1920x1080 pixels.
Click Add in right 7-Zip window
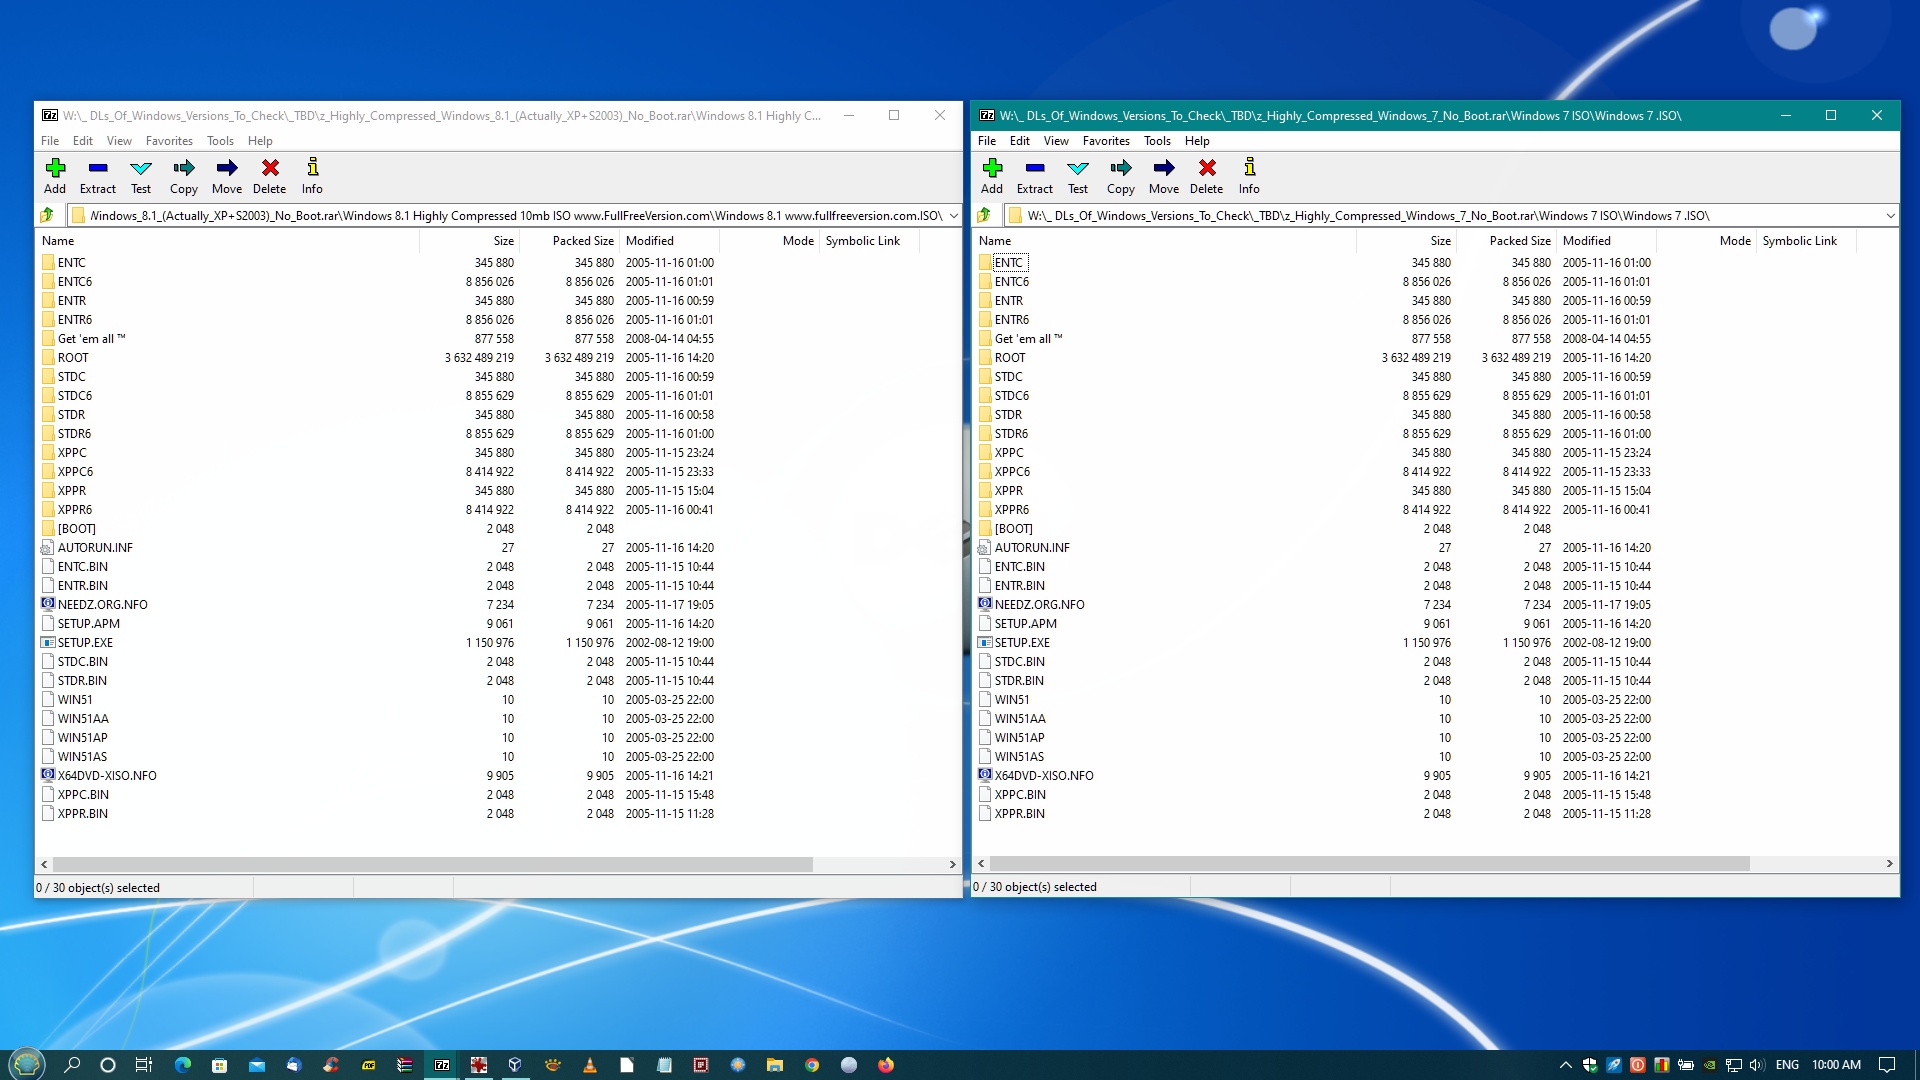click(992, 176)
